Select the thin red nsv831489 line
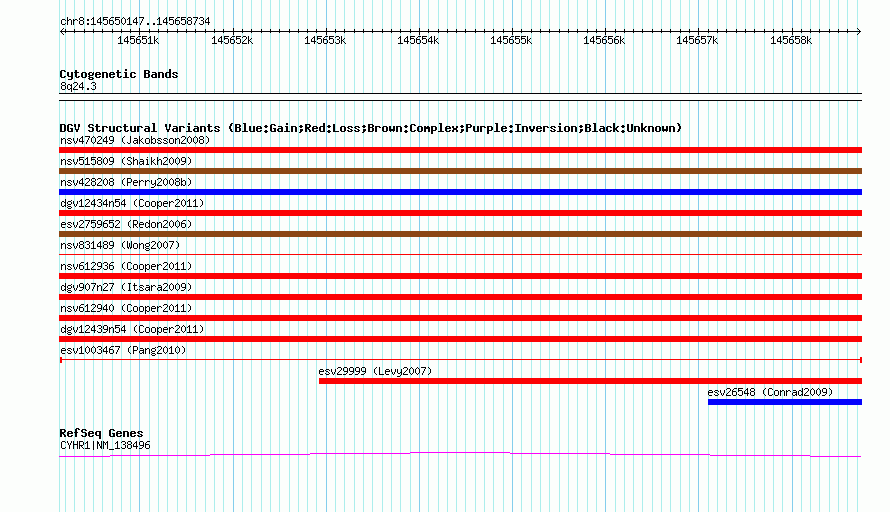The width and height of the screenshot is (890, 512). click(x=460, y=254)
